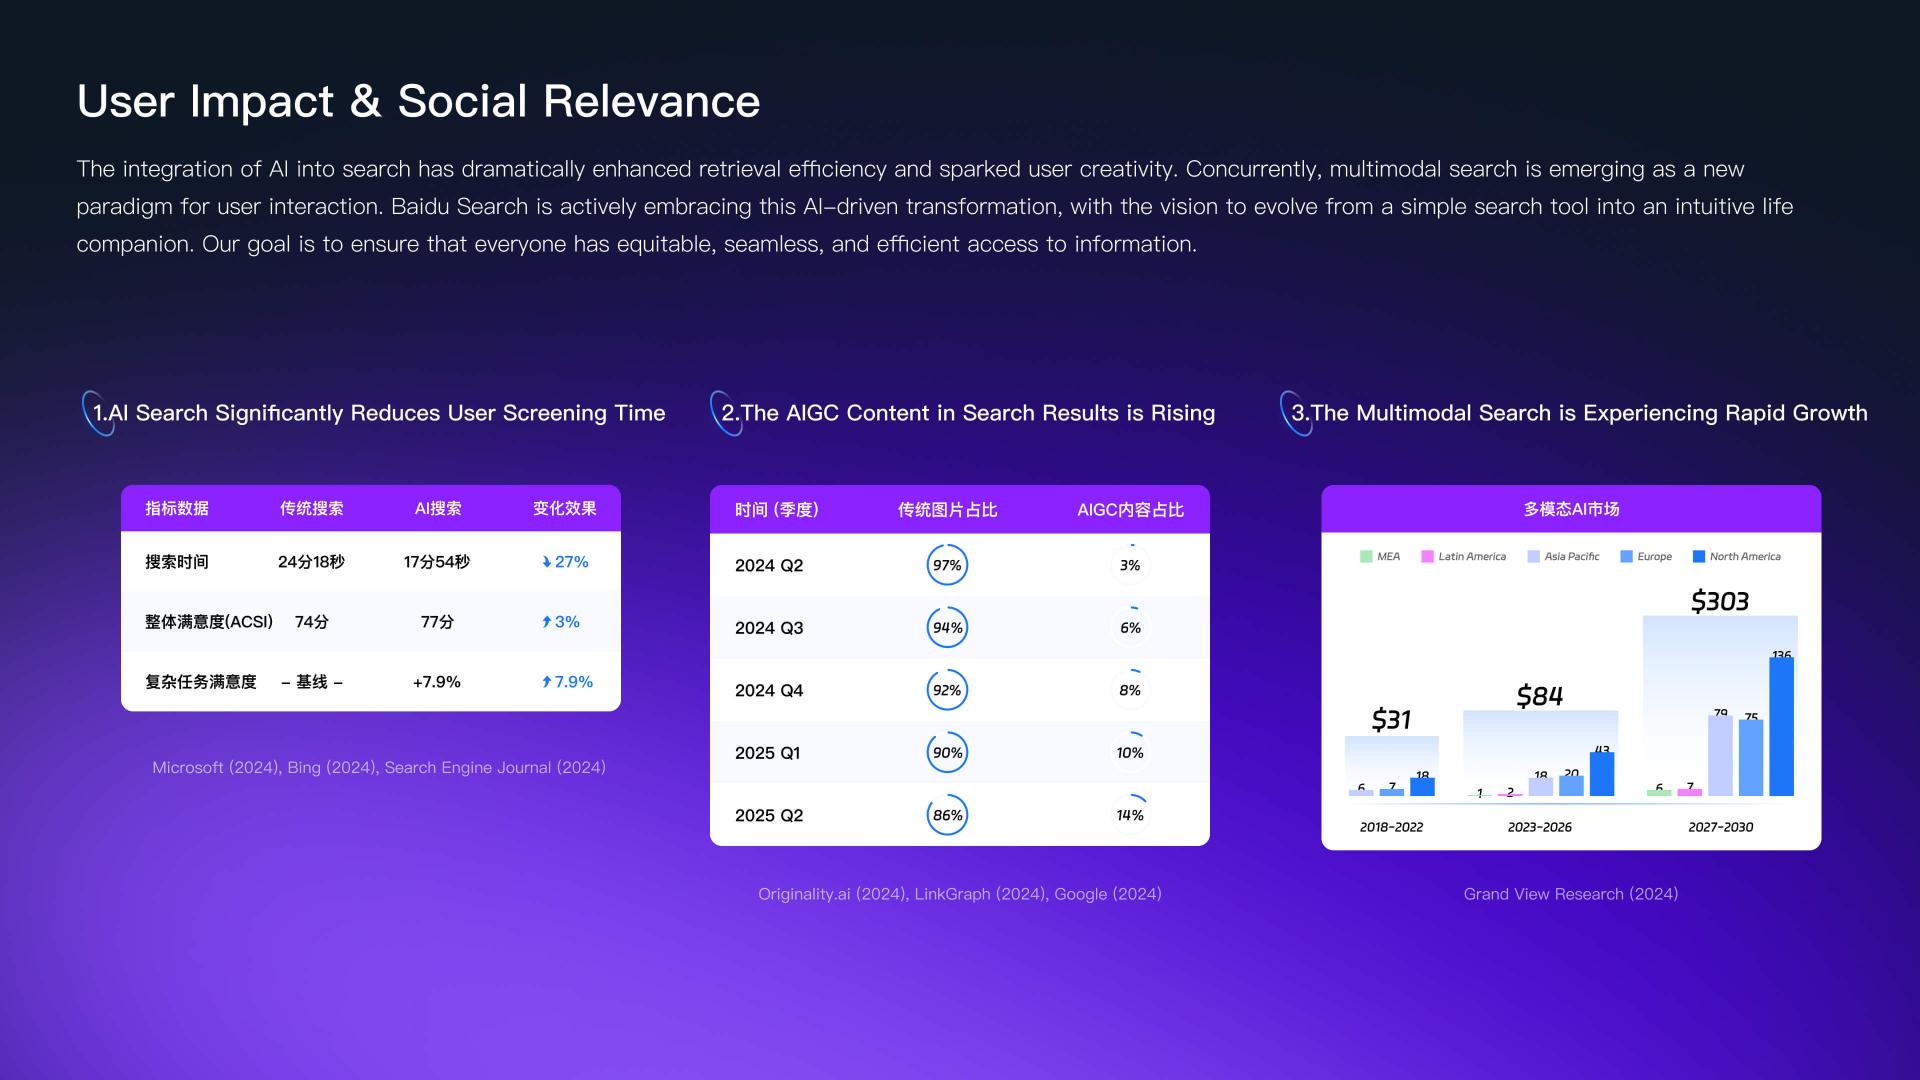
Task: Click the 变化效果 column header
Action: click(565, 508)
